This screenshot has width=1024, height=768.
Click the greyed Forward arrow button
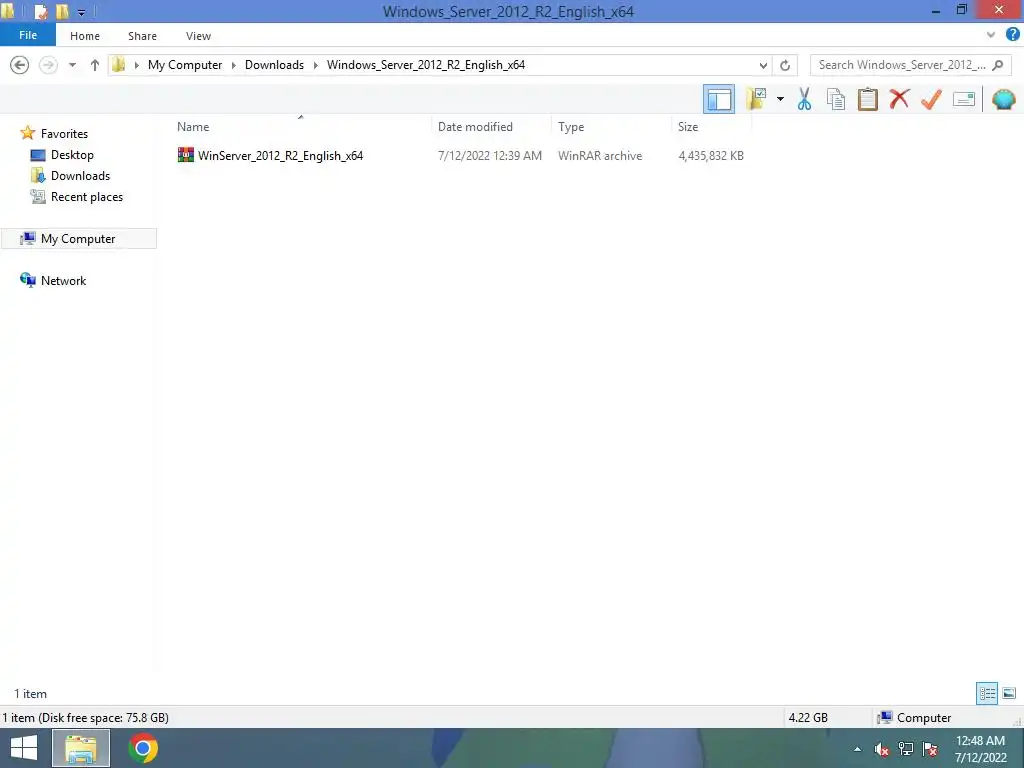pyautogui.click(x=48, y=65)
